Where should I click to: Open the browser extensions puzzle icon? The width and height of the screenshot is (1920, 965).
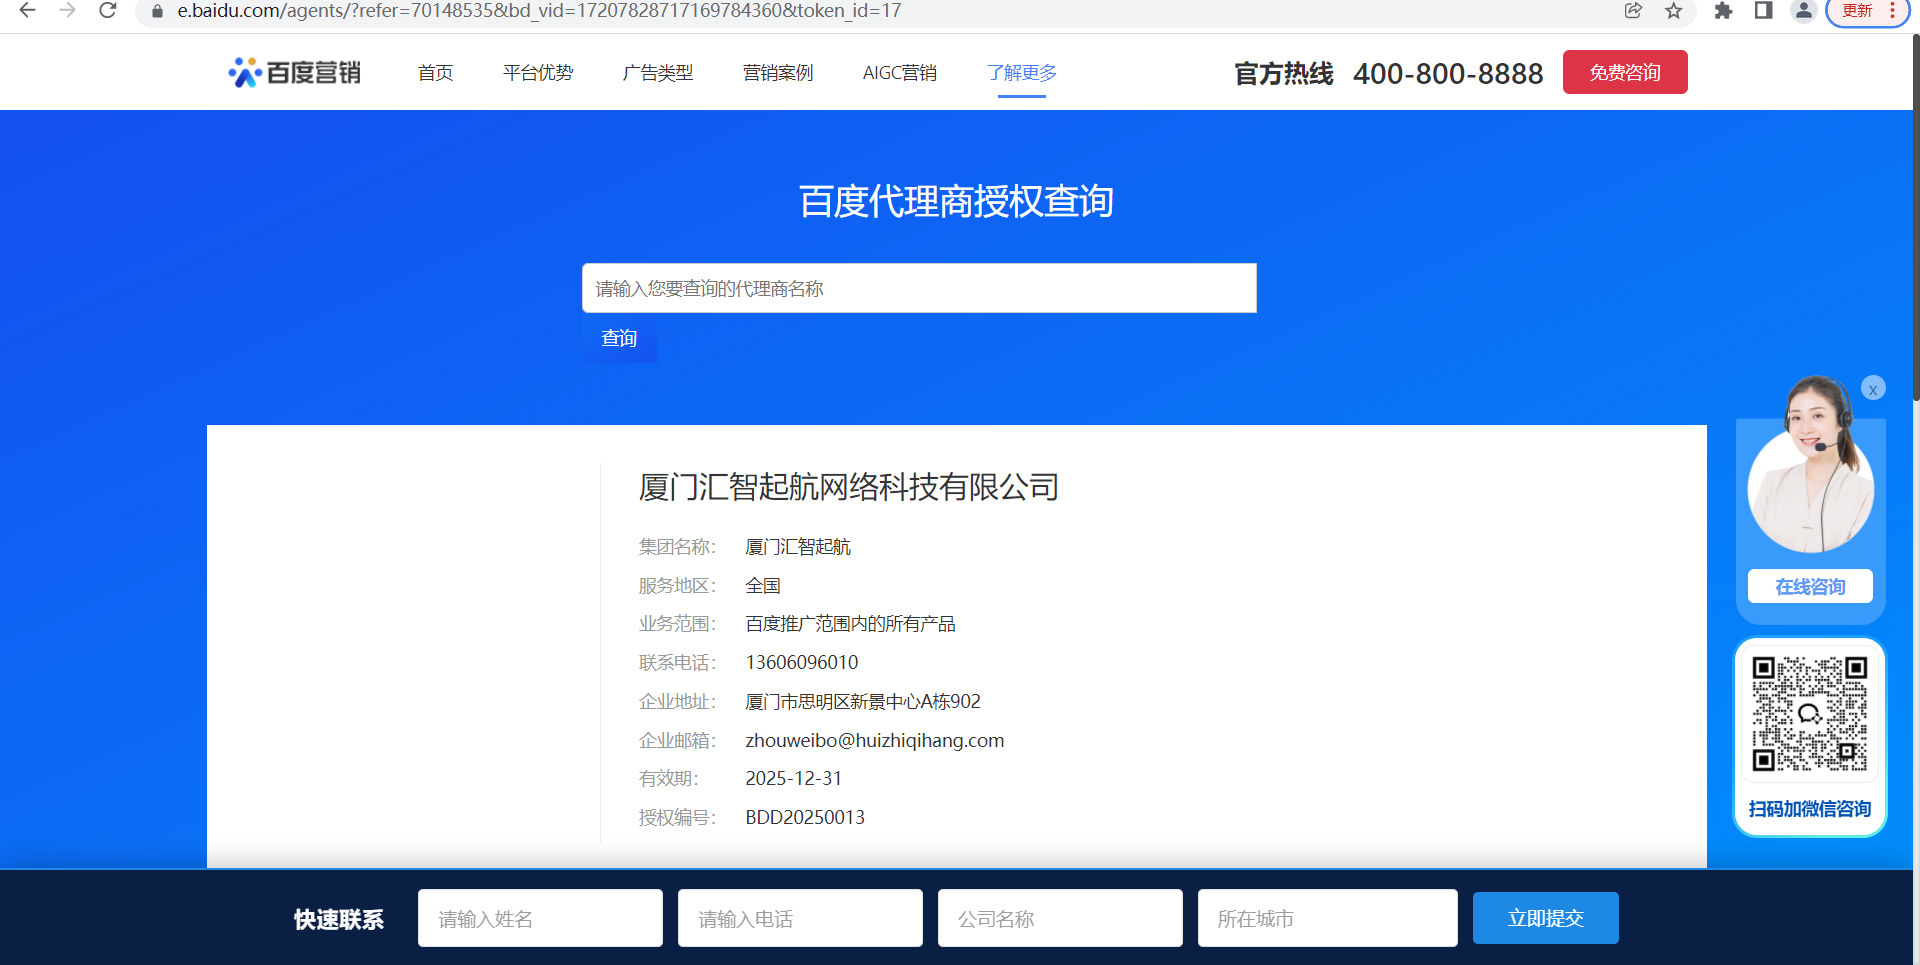coord(1723,11)
